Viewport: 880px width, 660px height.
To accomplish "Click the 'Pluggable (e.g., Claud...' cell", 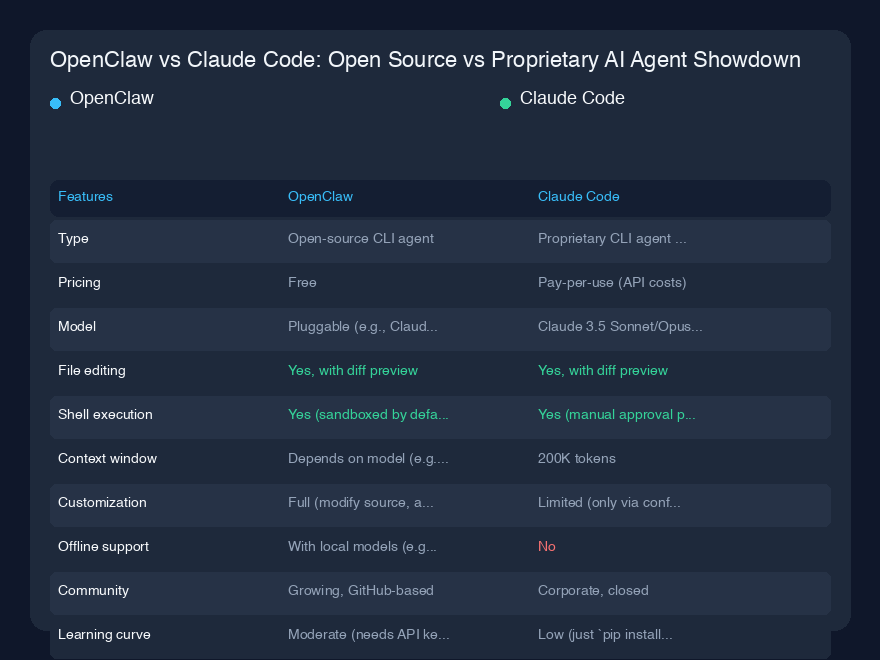I will 363,327.
